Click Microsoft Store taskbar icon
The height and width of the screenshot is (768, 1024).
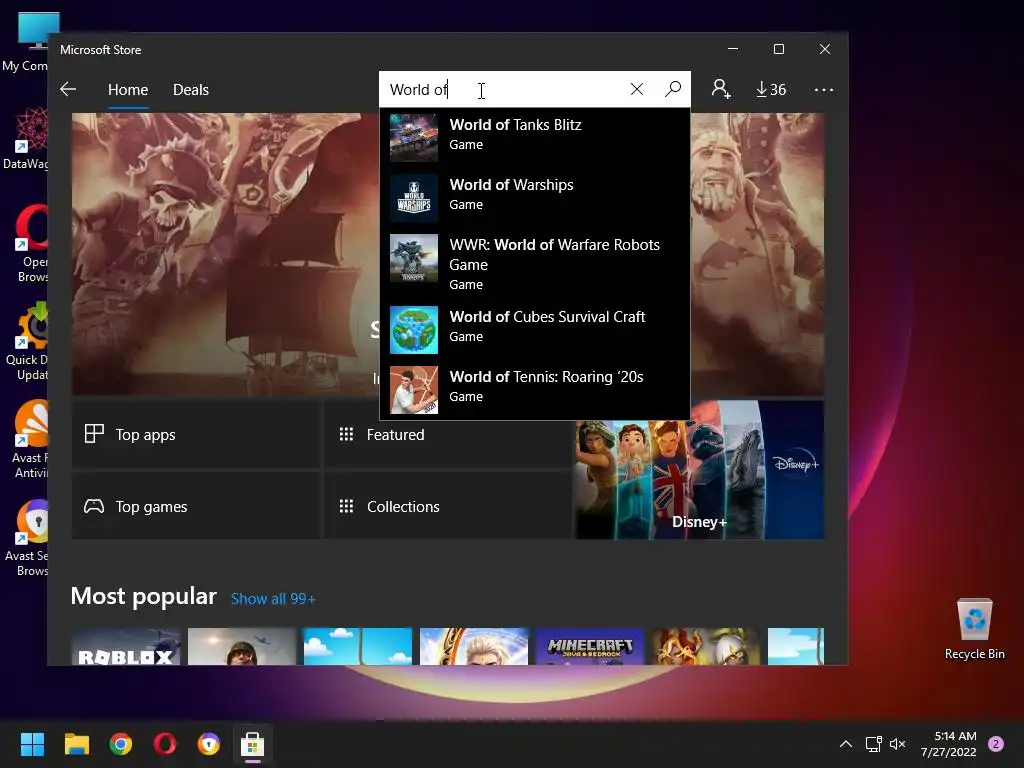click(x=253, y=744)
